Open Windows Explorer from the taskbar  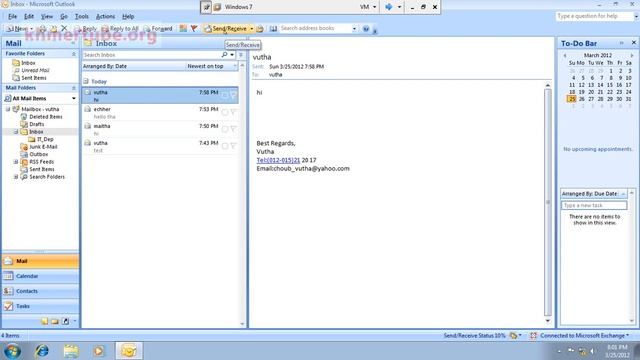71,351
